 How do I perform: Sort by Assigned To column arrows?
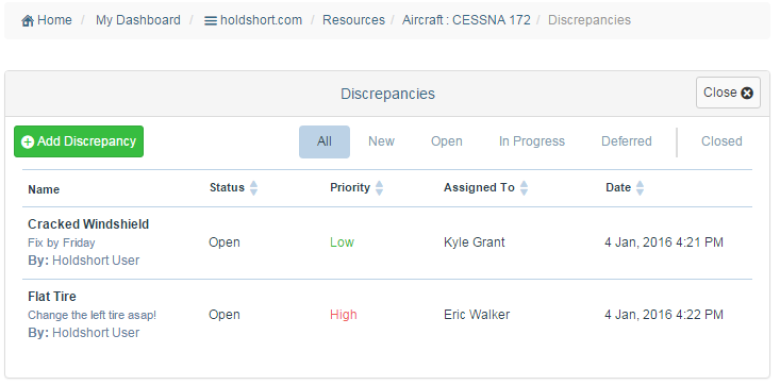pos(524,188)
